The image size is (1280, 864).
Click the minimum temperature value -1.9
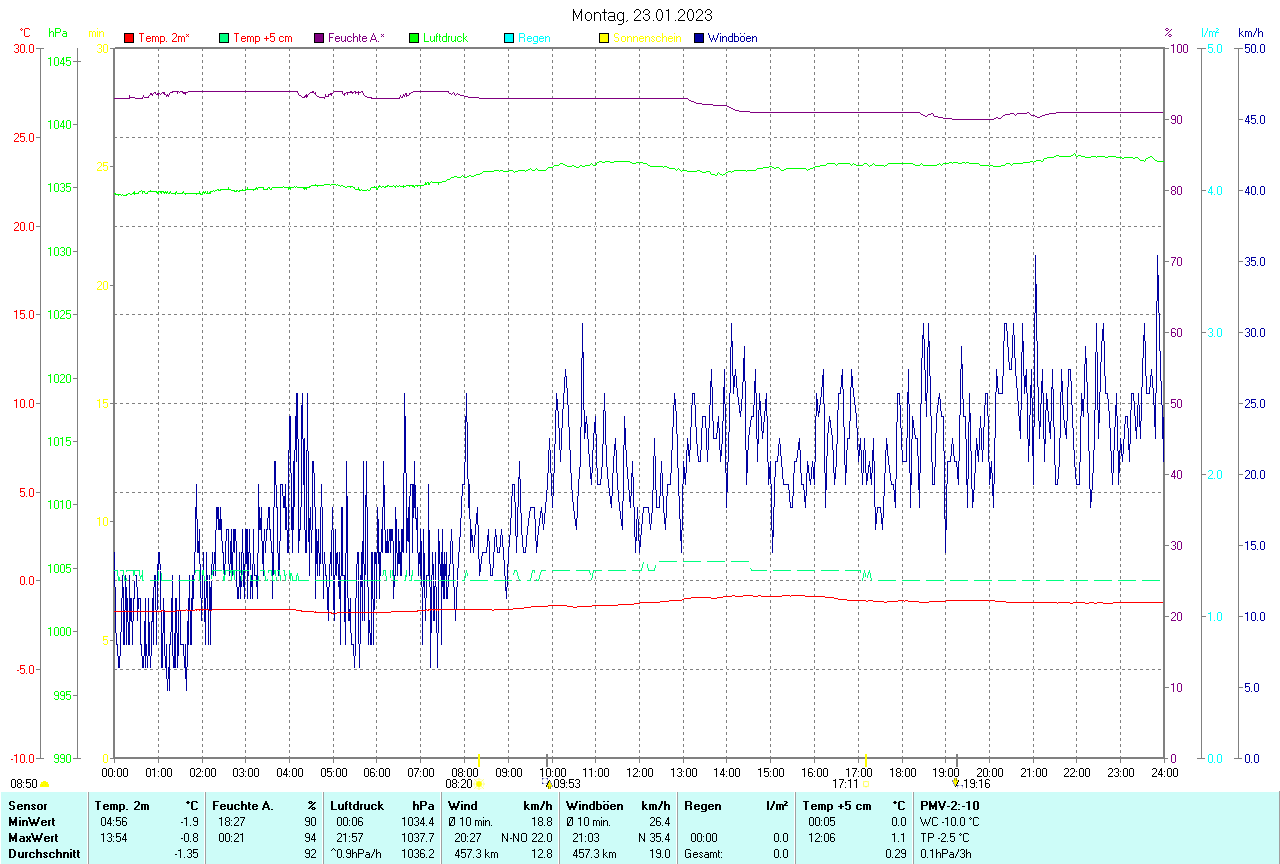coord(189,822)
